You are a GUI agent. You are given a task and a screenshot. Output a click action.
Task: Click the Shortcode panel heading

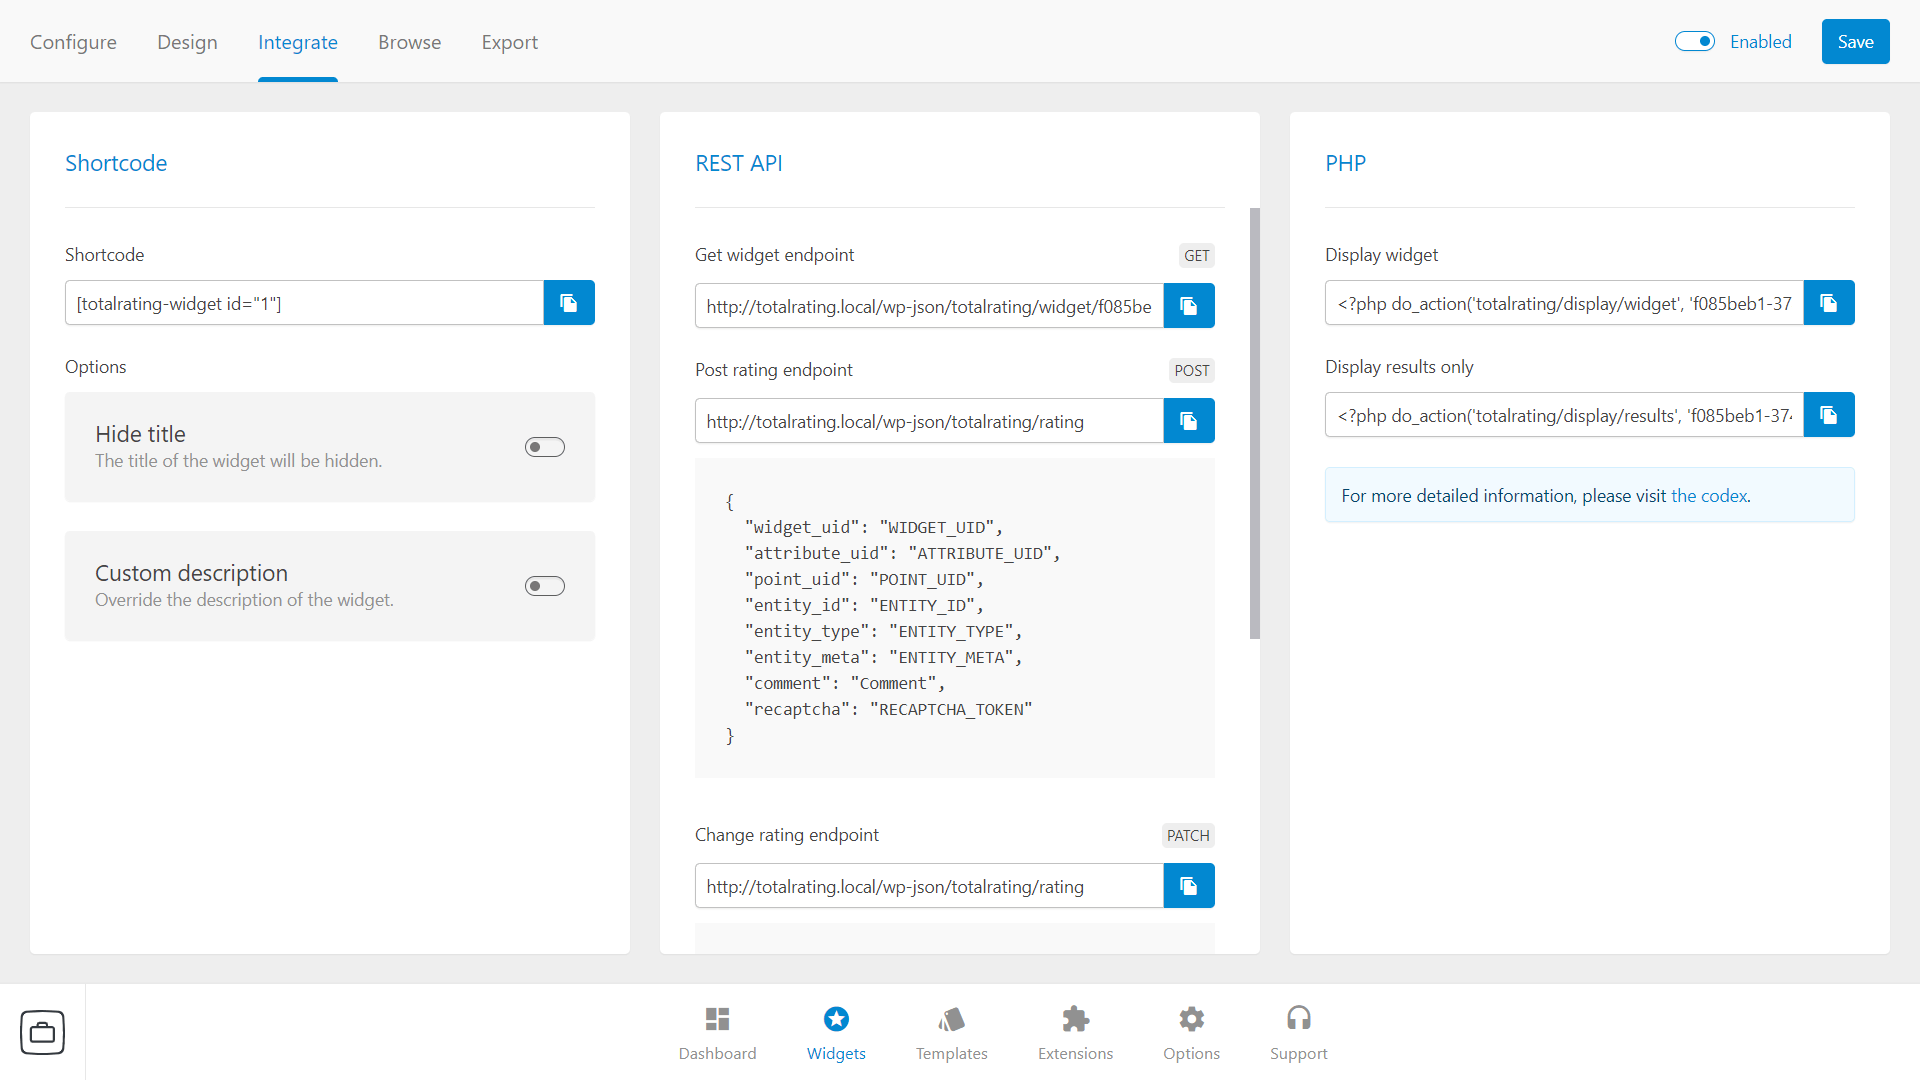click(x=116, y=163)
